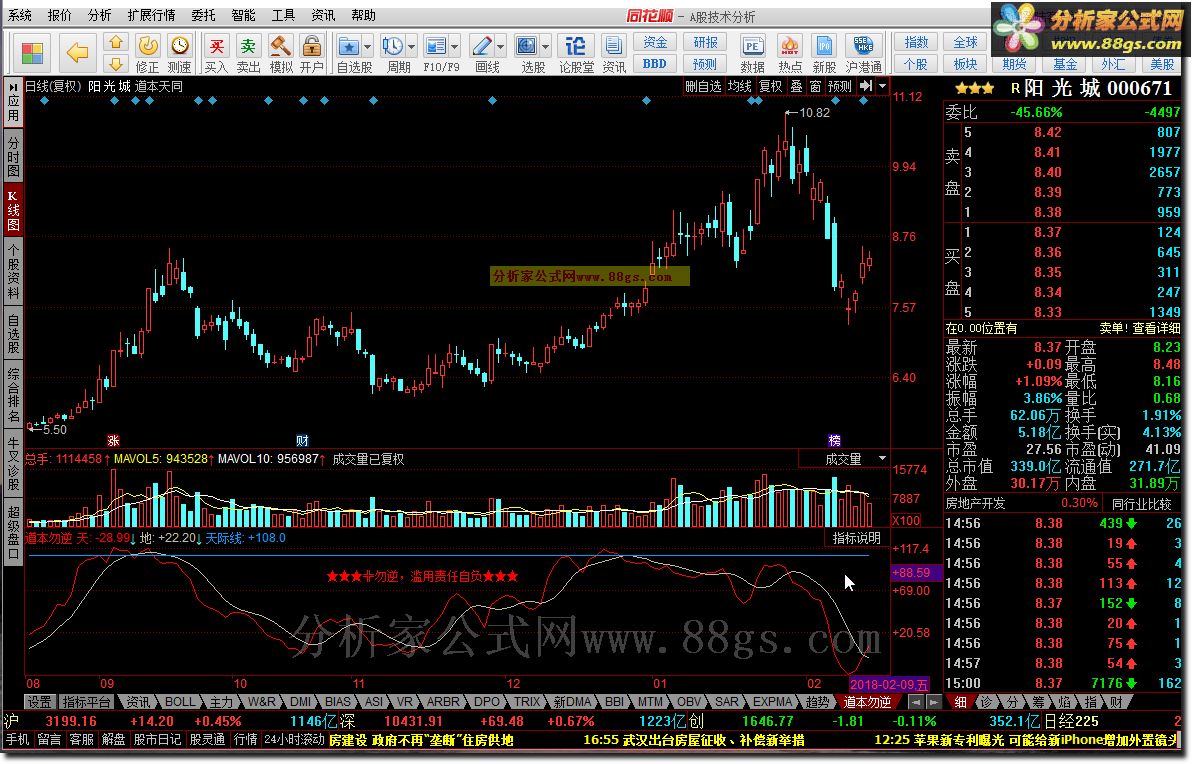Toggle 窗 multi-window option

coord(816,86)
